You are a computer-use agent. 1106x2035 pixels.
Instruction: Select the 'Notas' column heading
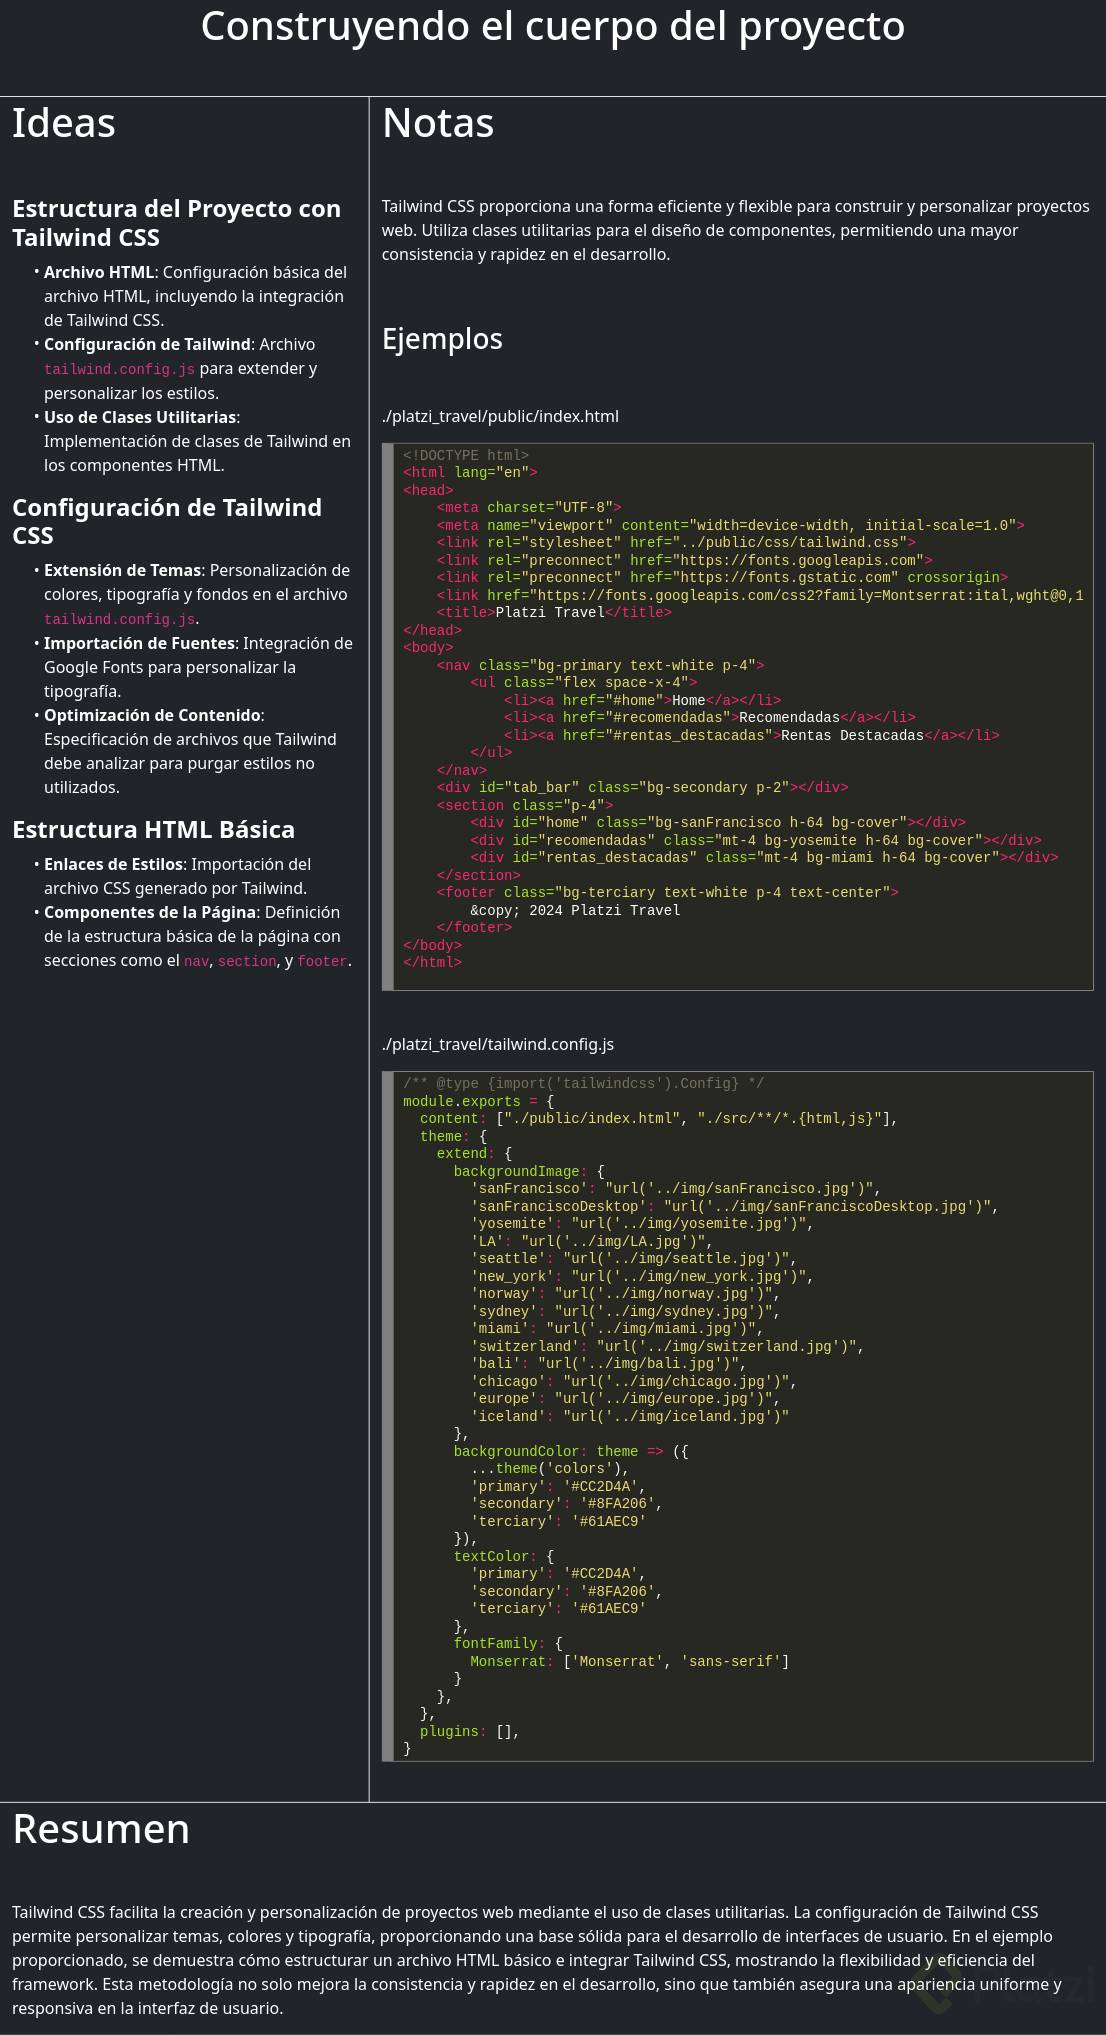coord(438,124)
